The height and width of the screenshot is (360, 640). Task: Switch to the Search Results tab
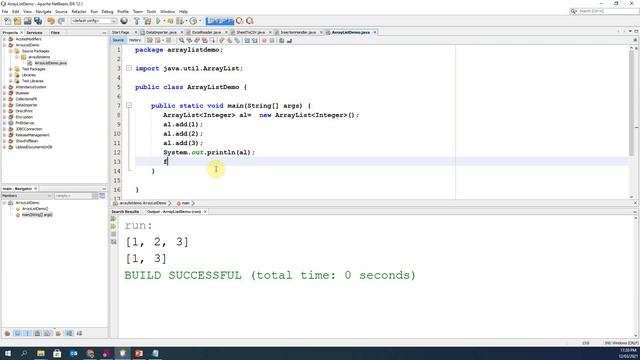pyautogui.click(x=125, y=212)
